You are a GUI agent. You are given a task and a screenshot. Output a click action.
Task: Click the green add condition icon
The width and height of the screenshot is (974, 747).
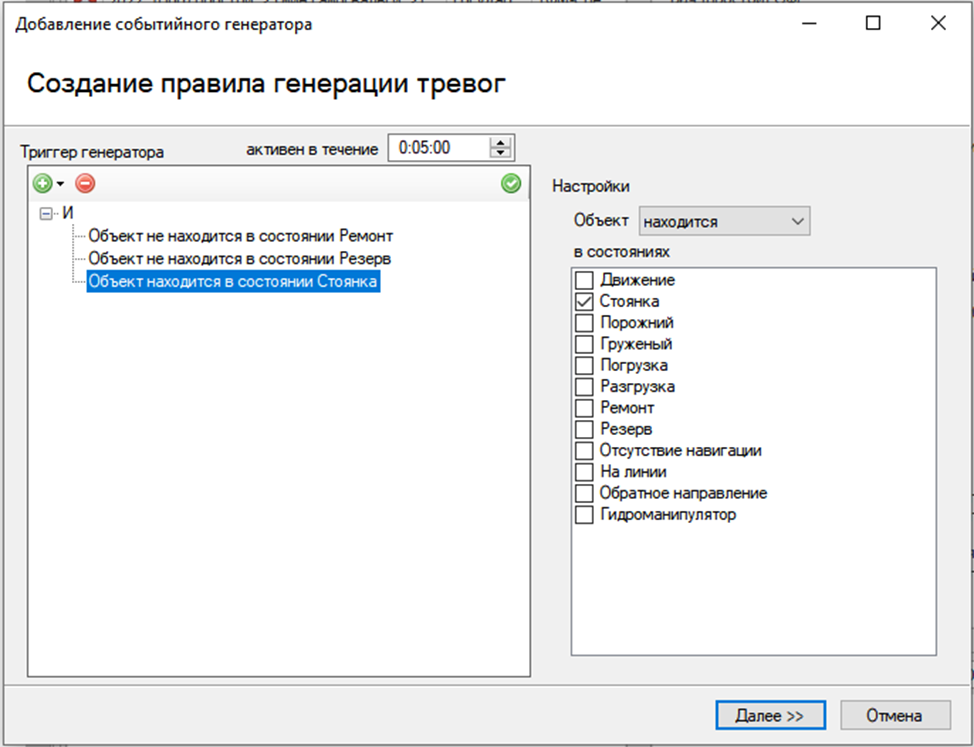[42, 184]
